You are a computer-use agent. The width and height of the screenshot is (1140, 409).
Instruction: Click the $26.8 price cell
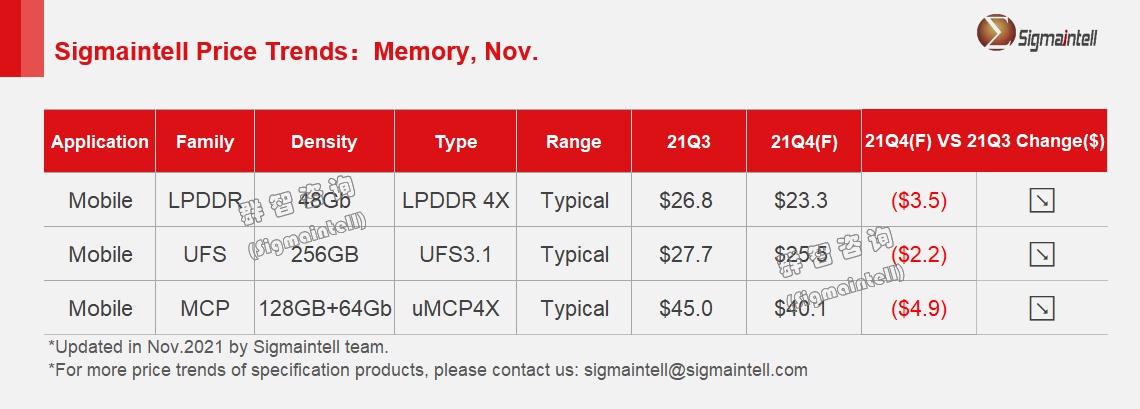point(686,201)
